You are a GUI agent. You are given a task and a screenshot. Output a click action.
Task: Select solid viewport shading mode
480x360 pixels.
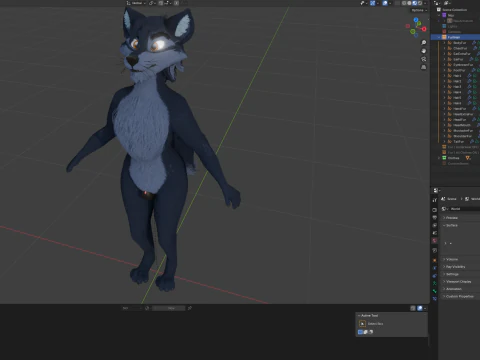pyautogui.click(x=409, y=3)
